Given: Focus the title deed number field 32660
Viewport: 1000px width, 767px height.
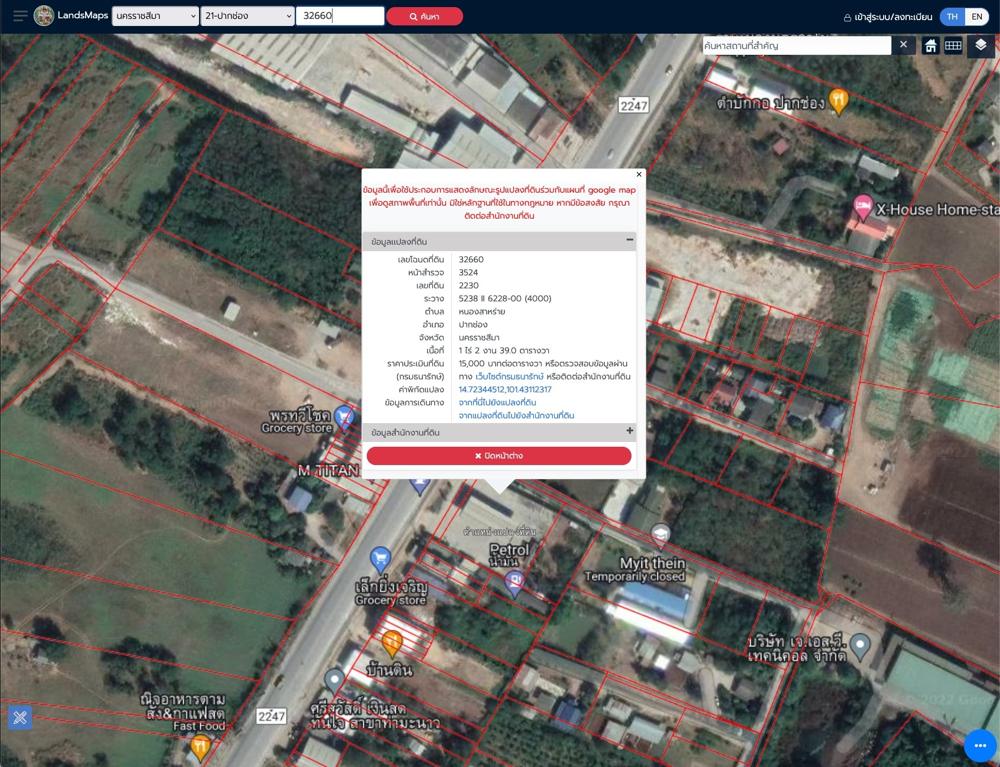Looking at the screenshot, I should 340,16.
